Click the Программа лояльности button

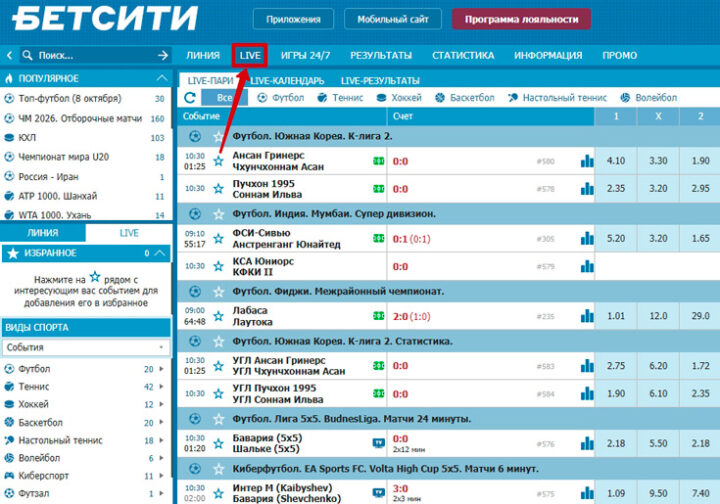point(521,19)
